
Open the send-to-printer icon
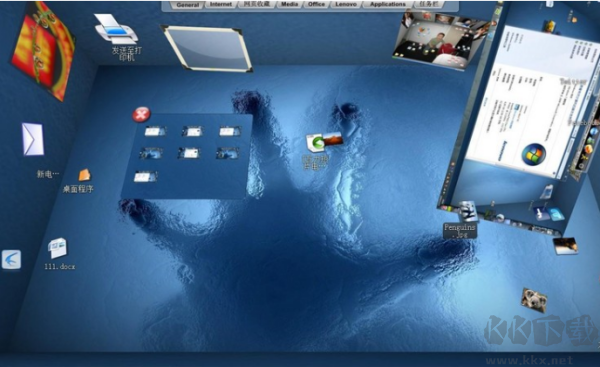(116, 29)
